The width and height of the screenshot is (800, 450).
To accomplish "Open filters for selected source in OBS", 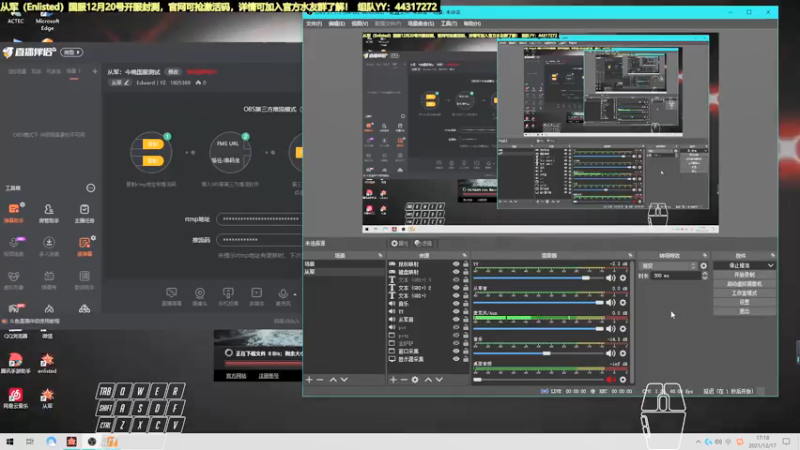I will coord(423,243).
